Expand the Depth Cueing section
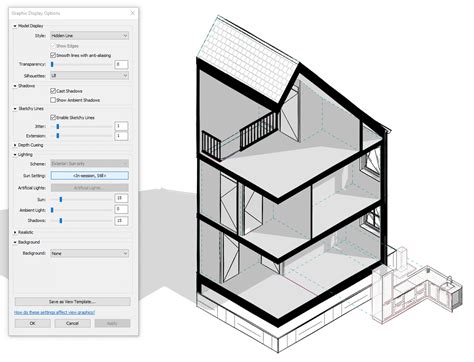The height and width of the screenshot is (362, 474). tap(15, 145)
